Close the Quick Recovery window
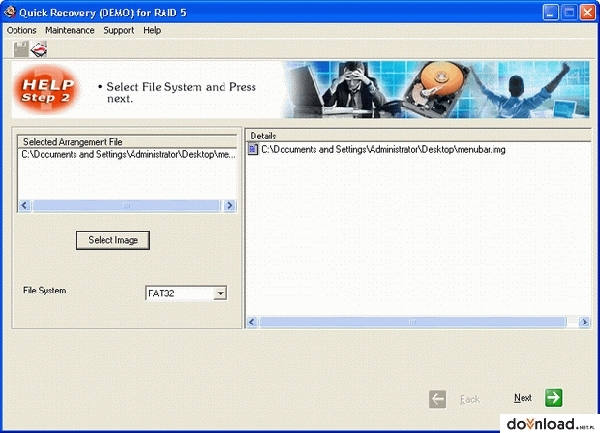The height and width of the screenshot is (433, 600). pos(587,13)
